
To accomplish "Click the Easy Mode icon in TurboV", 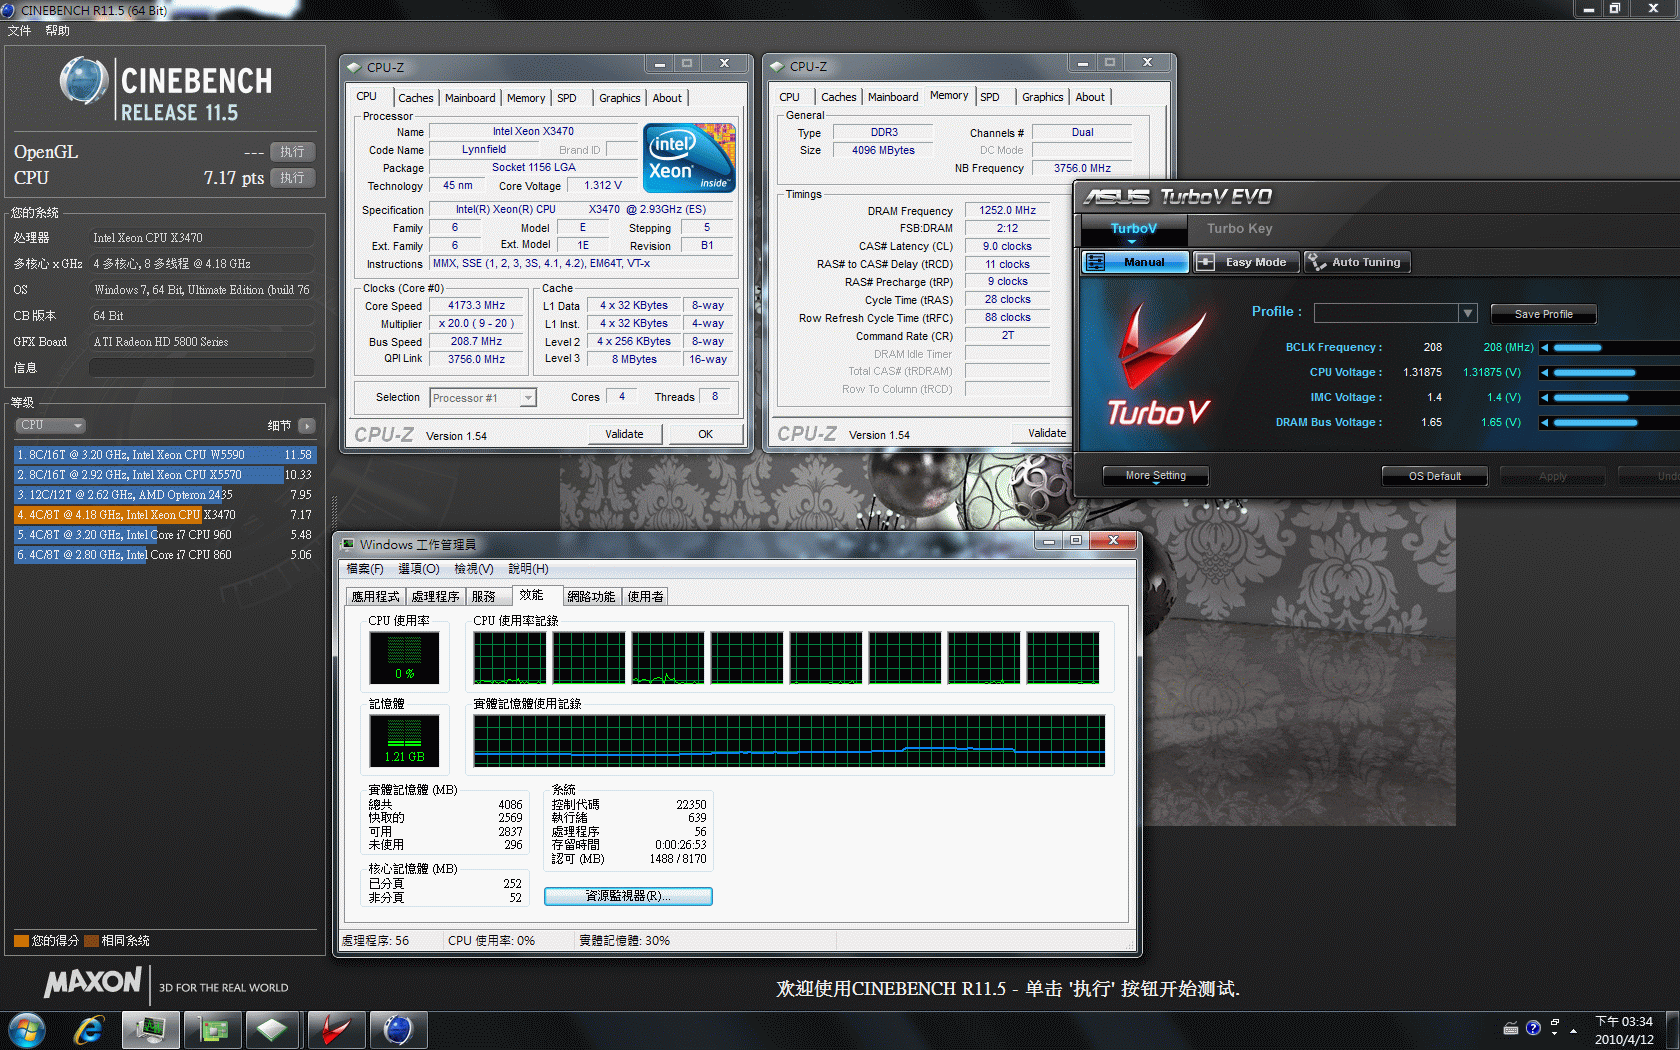I will point(1205,262).
